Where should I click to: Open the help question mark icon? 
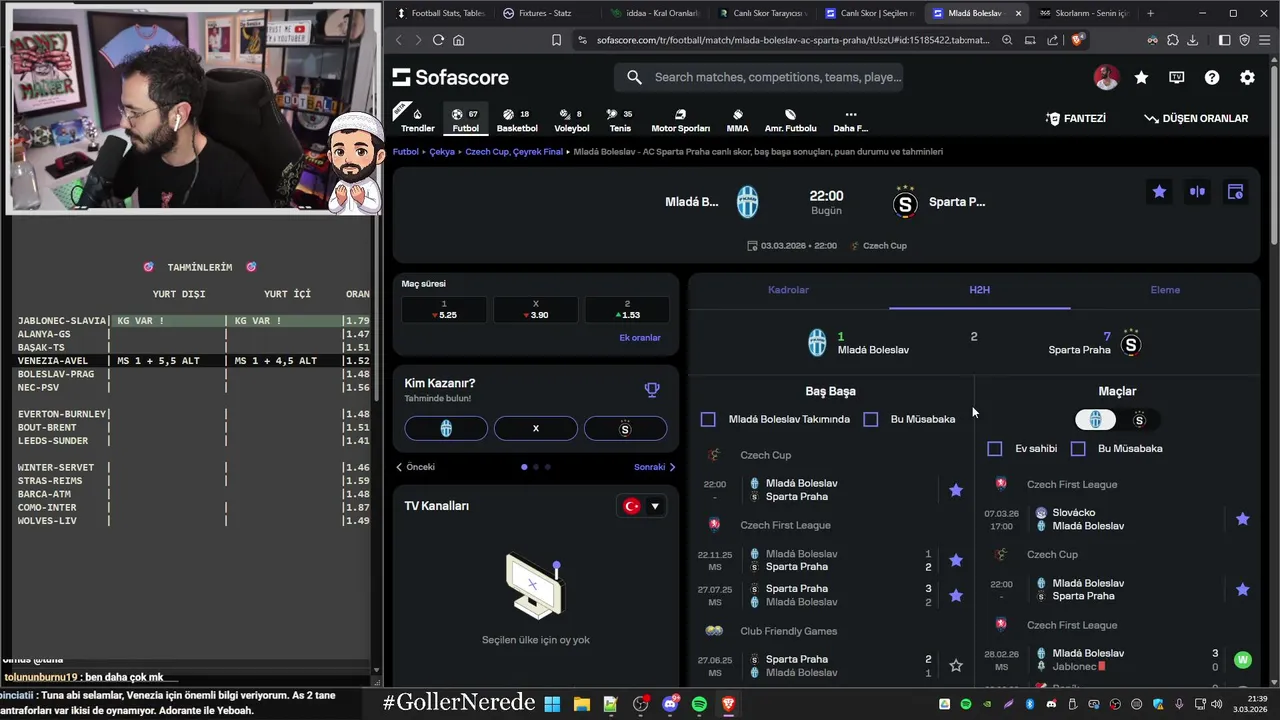1212,77
